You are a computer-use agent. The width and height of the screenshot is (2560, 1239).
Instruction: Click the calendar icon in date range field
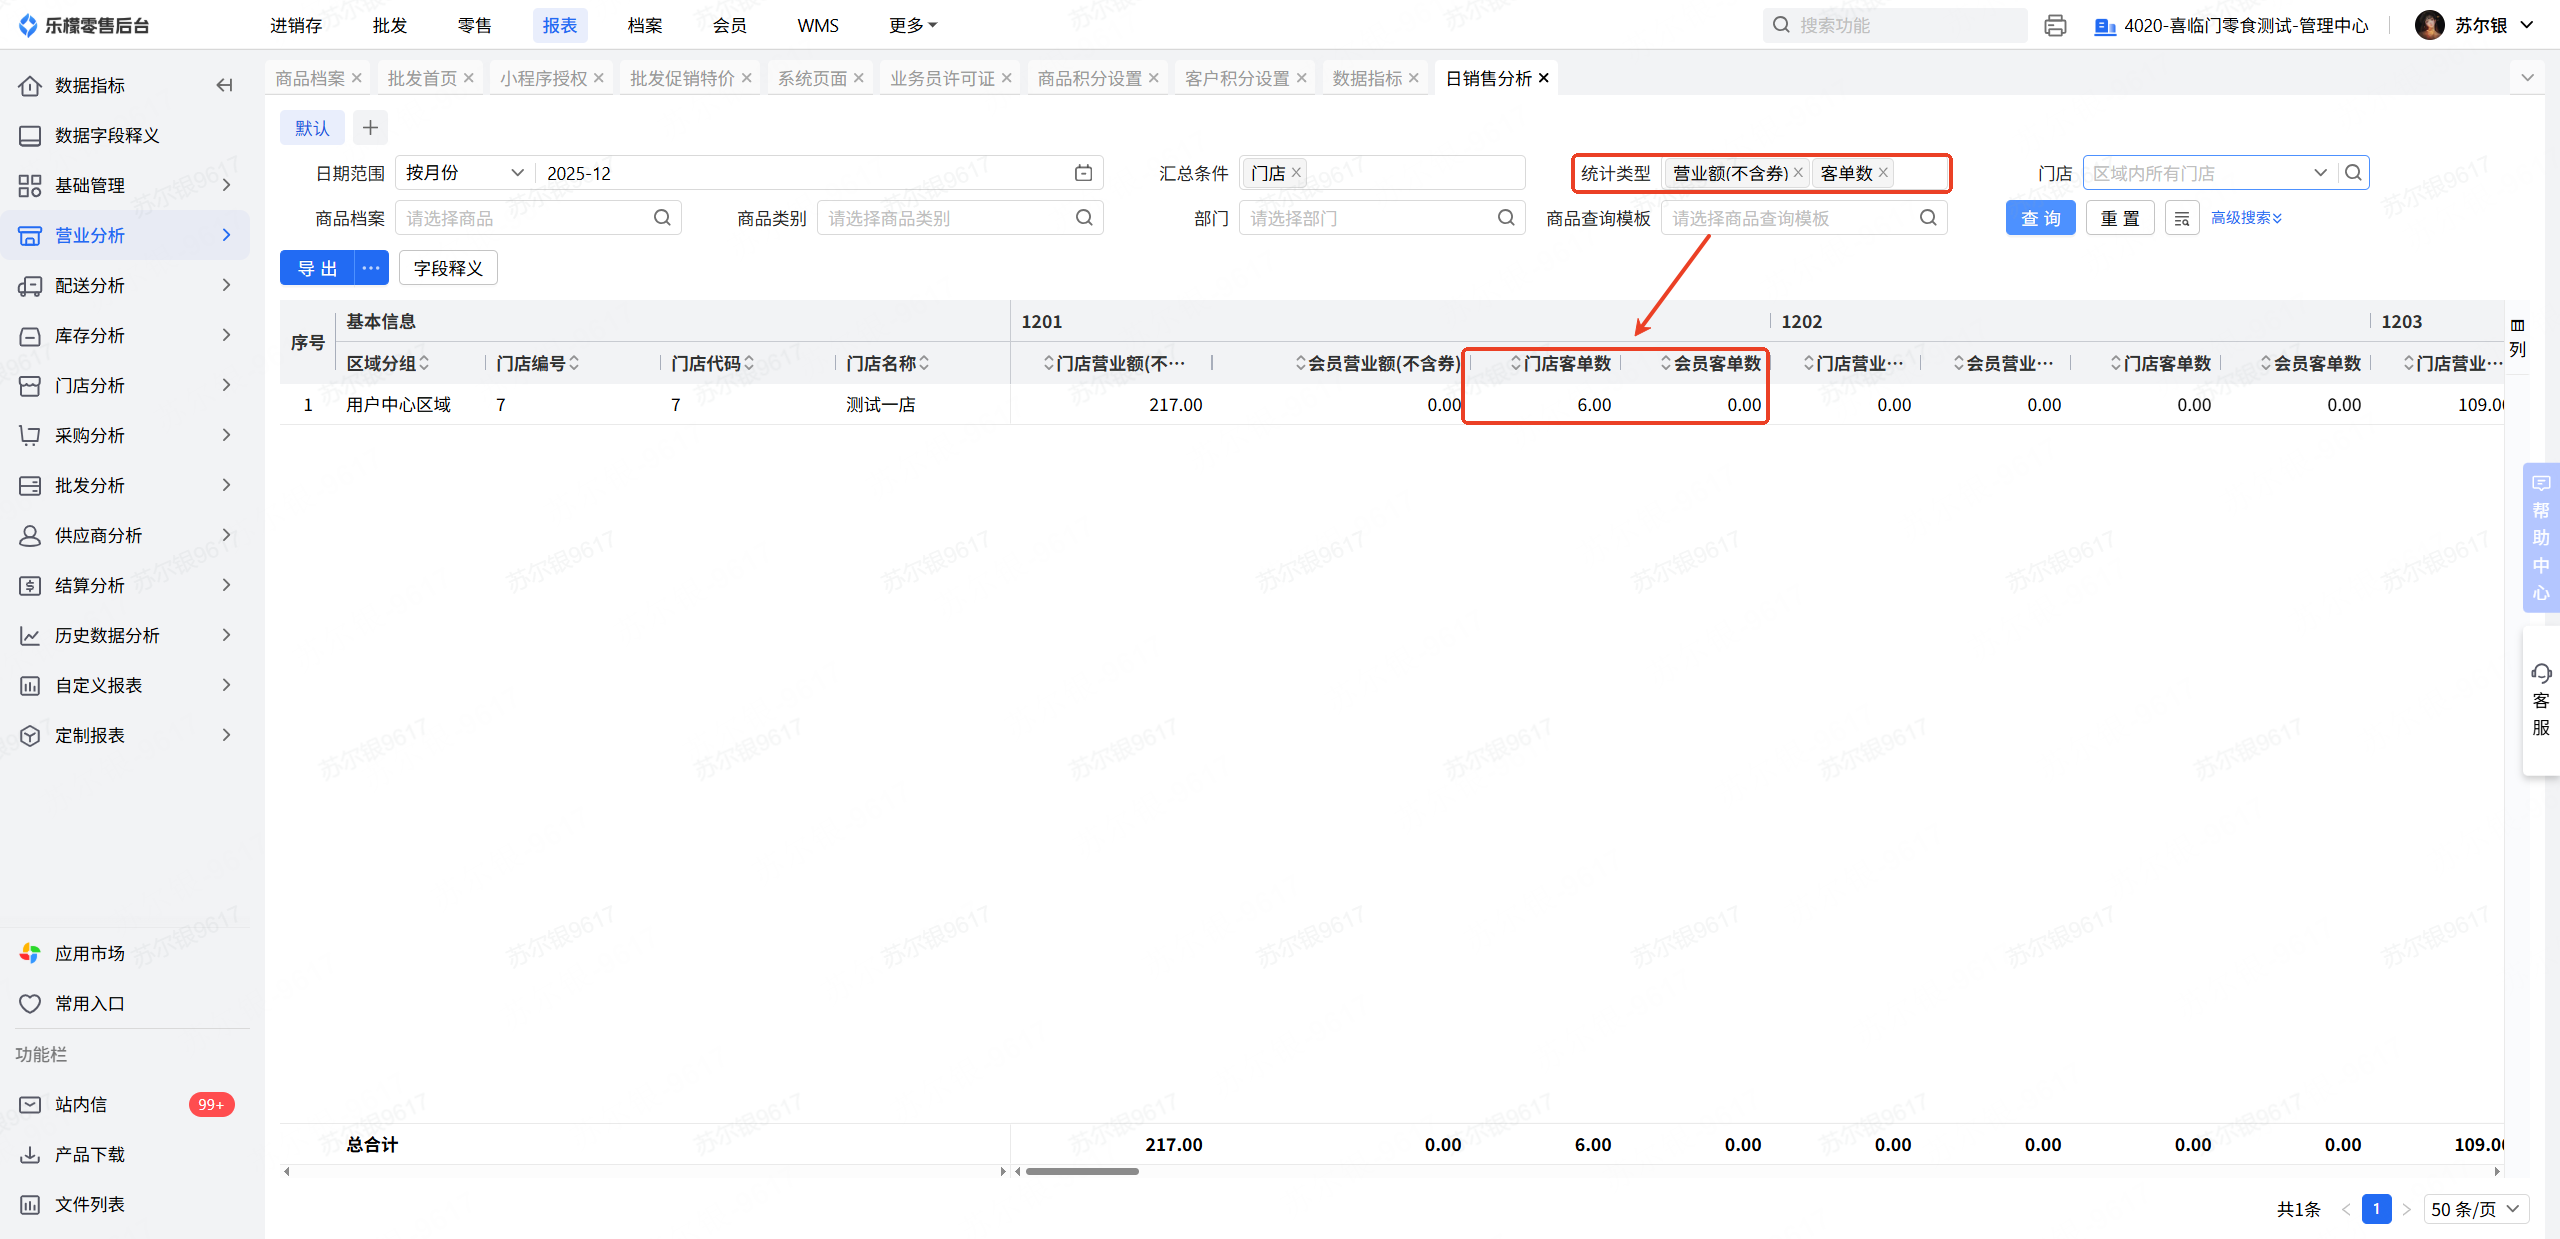coord(1083,173)
